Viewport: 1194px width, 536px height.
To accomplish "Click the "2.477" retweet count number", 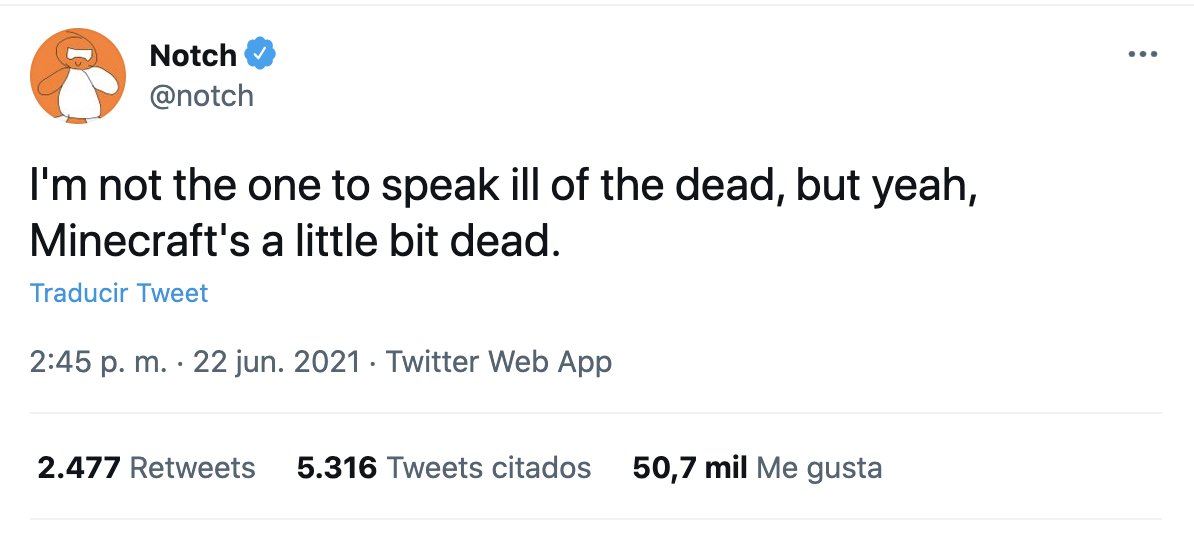I will (79, 467).
